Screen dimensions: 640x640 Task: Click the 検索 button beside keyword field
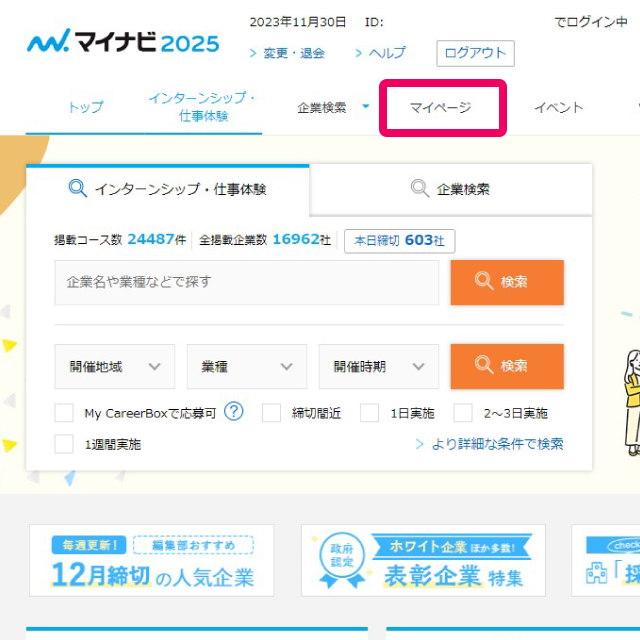pos(507,282)
